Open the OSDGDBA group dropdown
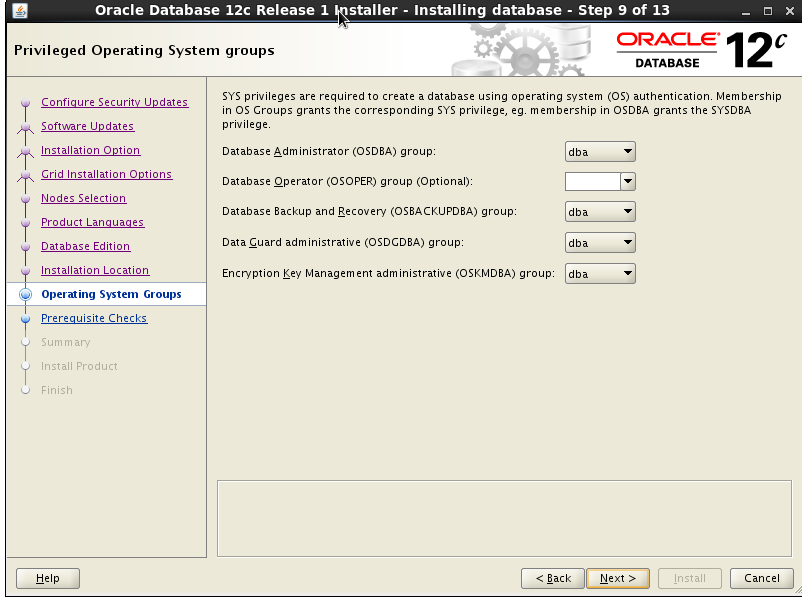 (x=600, y=242)
